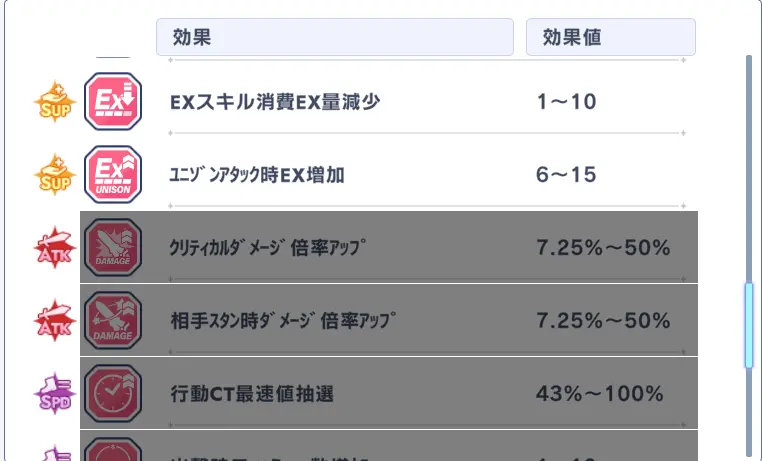Click the stun-time DAMAGE multiplier icon
762x461 pixels.
[113, 320]
